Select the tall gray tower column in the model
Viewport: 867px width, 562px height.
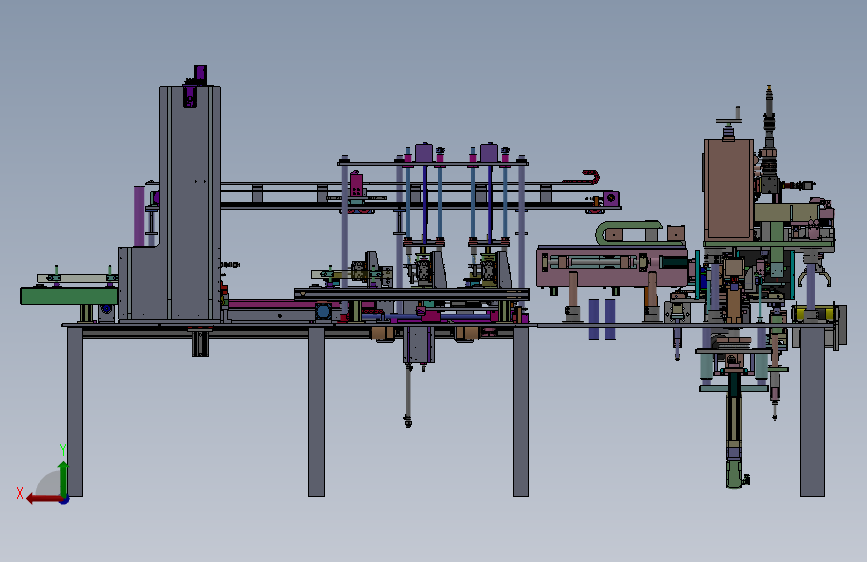[190, 202]
